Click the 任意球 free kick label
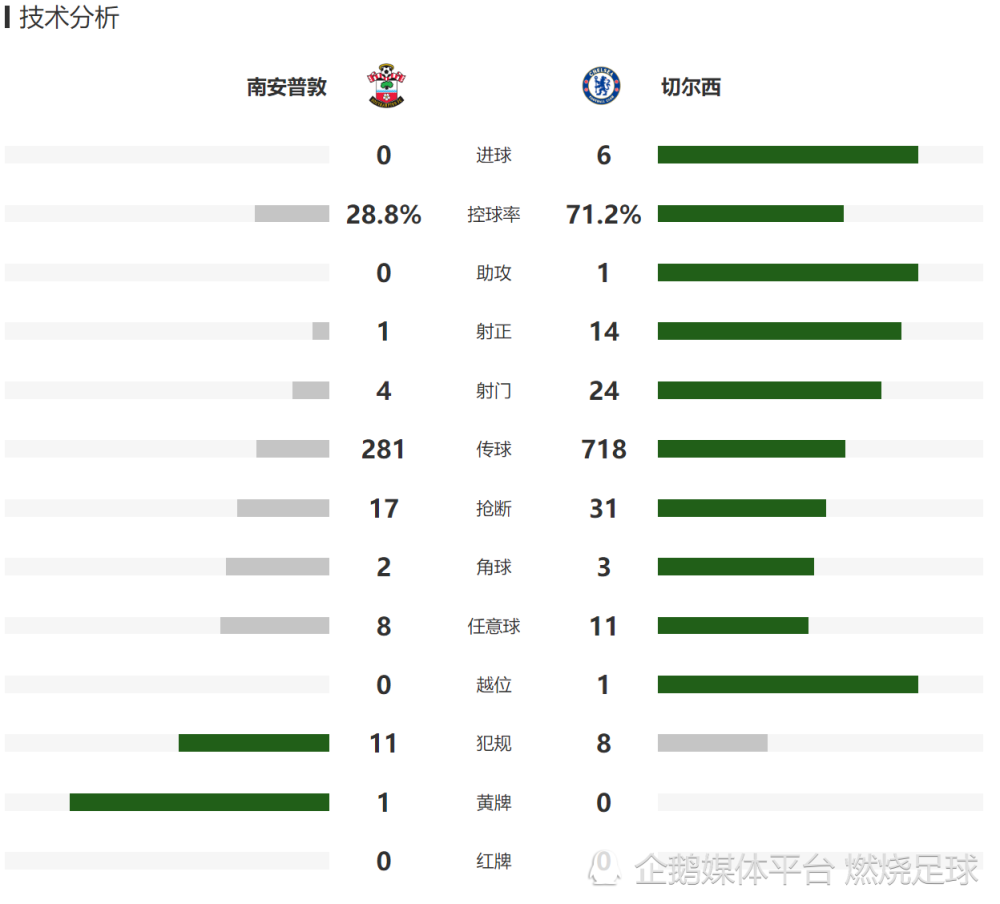Viewport: 1000px width, 904px height. coord(493,627)
